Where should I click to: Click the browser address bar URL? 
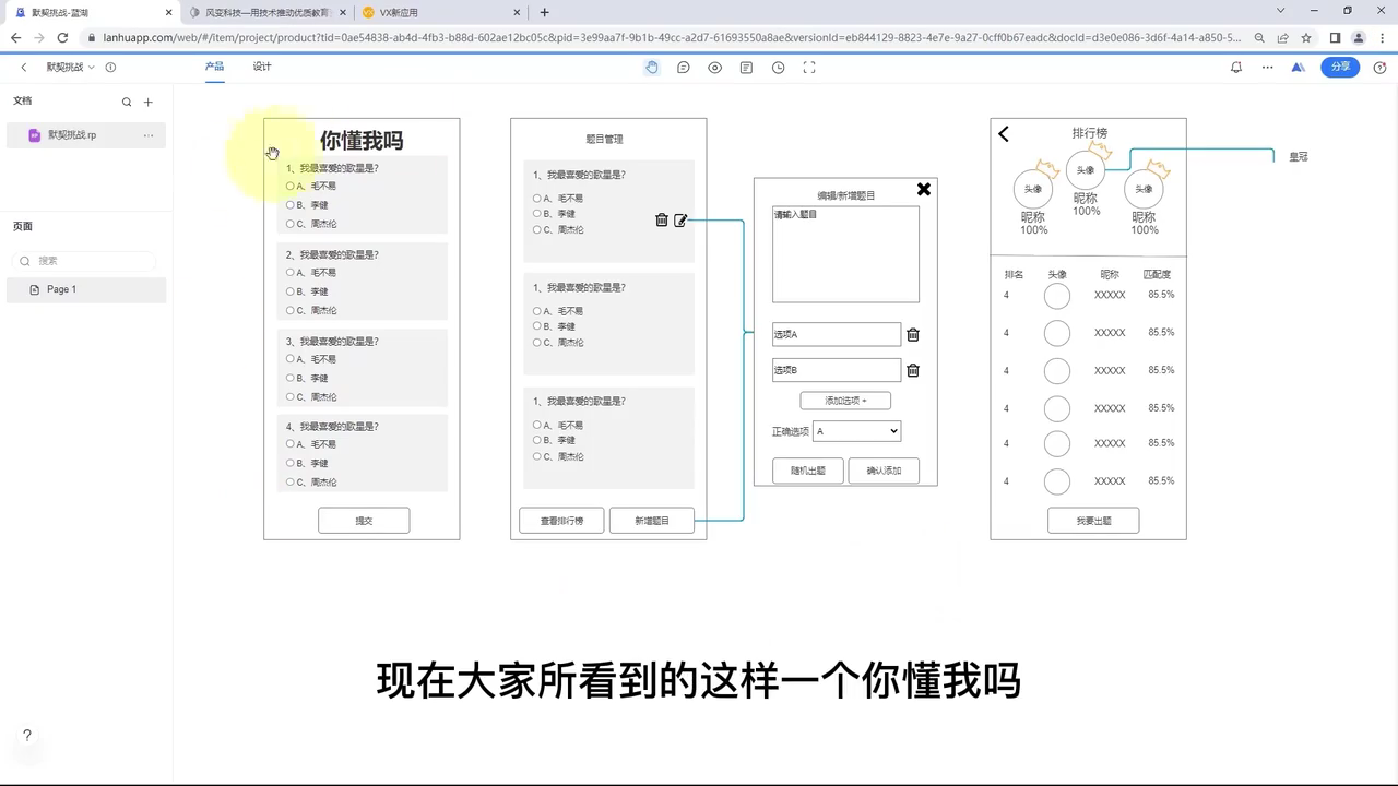[672, 38]
